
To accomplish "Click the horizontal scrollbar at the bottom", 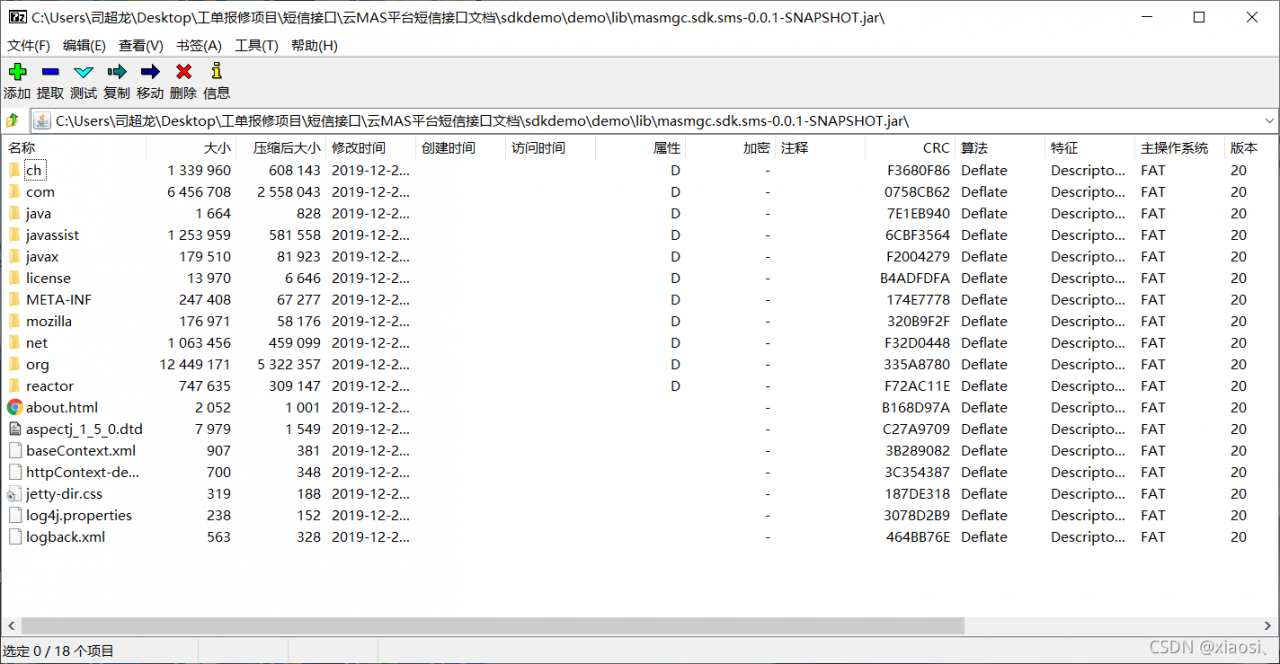I will 490,626.
